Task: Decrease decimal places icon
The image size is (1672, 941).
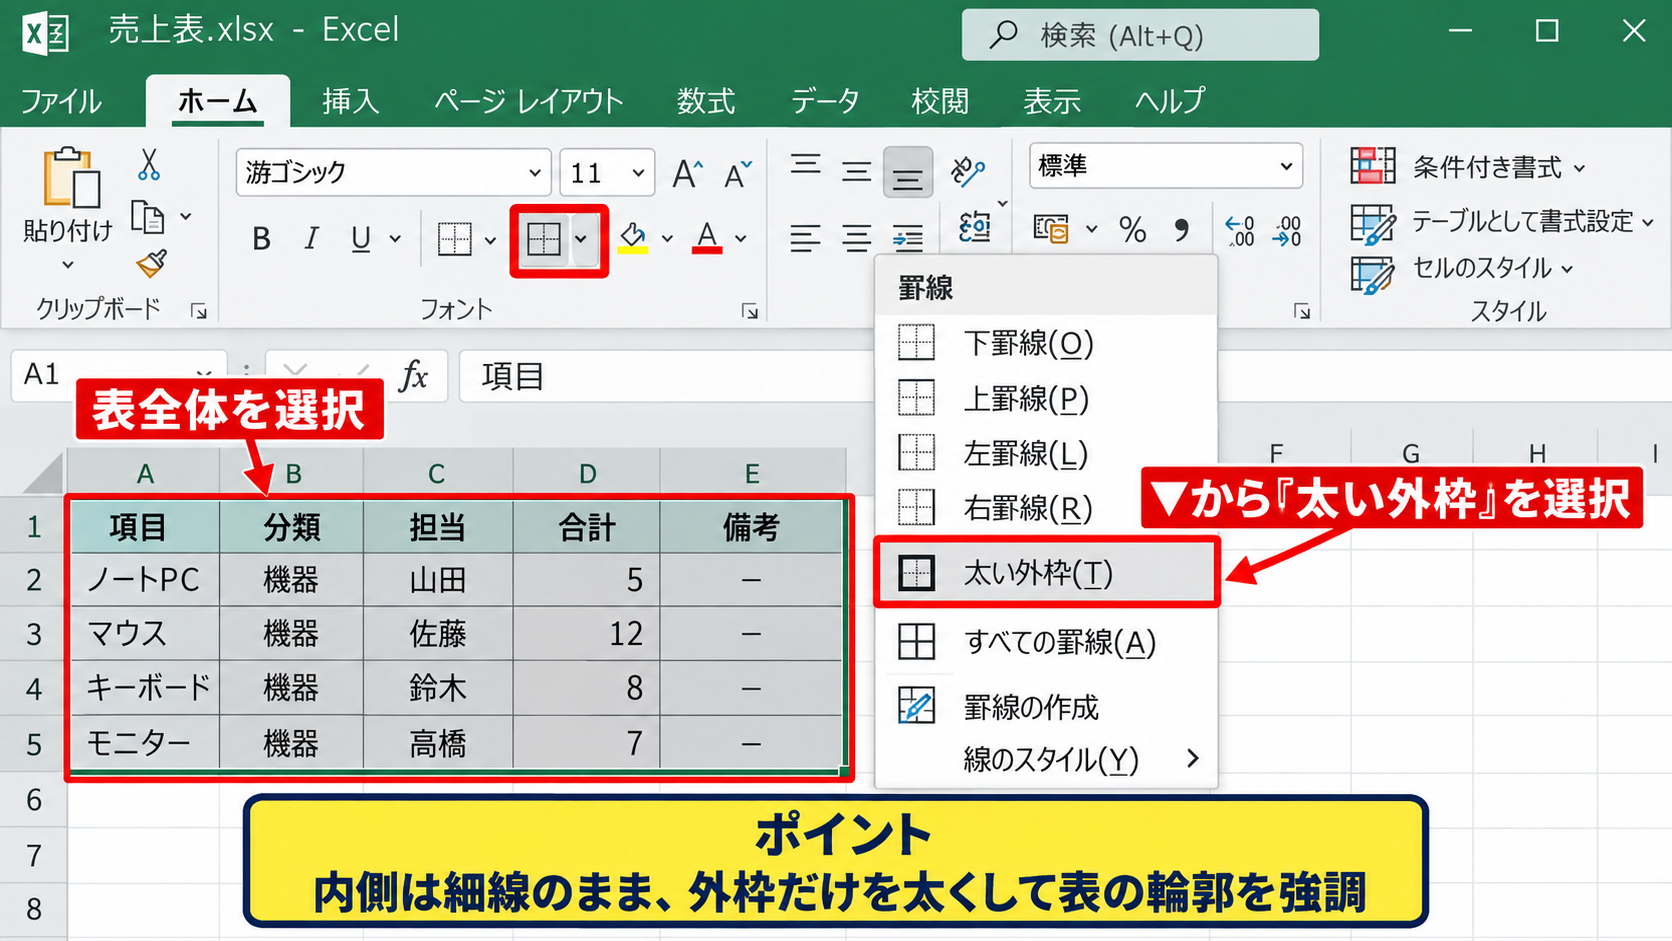Action: tap(1288, 230)
